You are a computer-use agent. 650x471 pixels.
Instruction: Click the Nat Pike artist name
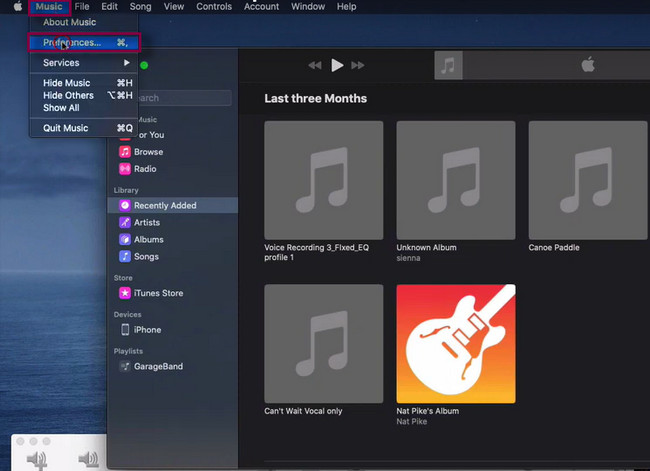[412, 421]
